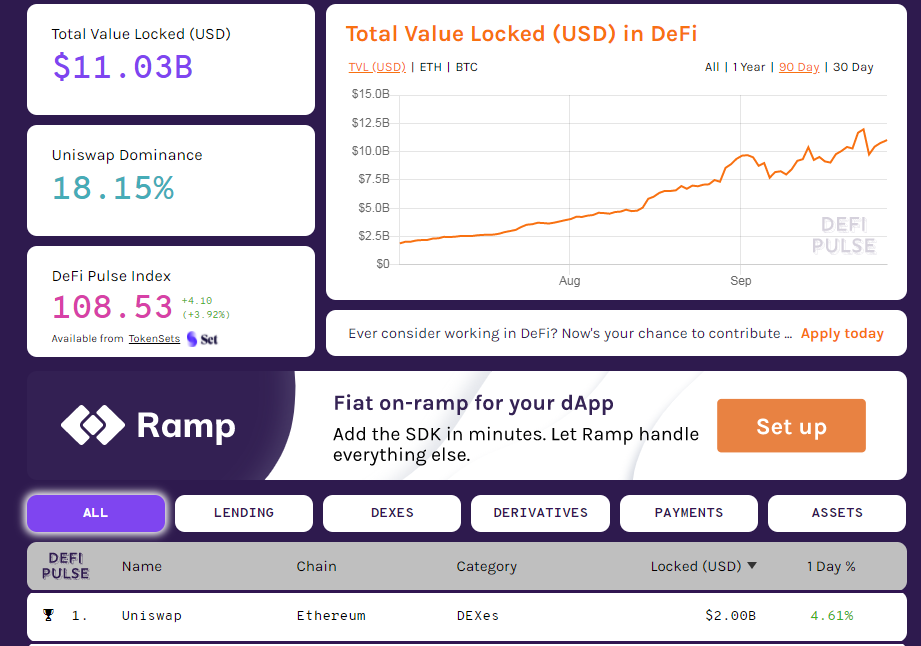Image resolution: width=921 pixels, height=646 pixels.
Task: Select the 30 Day chart range
Action: tap(853, 67)
